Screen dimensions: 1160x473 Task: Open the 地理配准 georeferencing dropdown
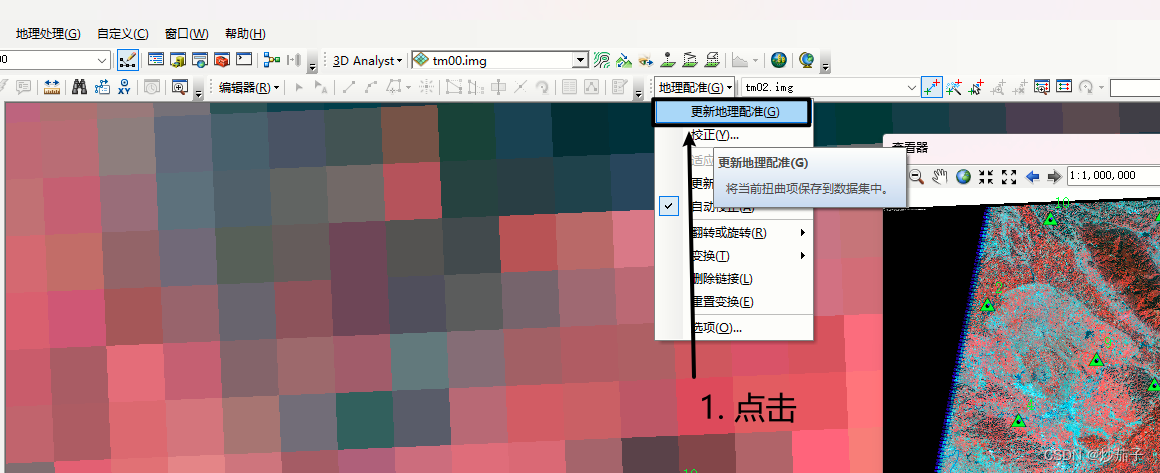click(695, 87)
